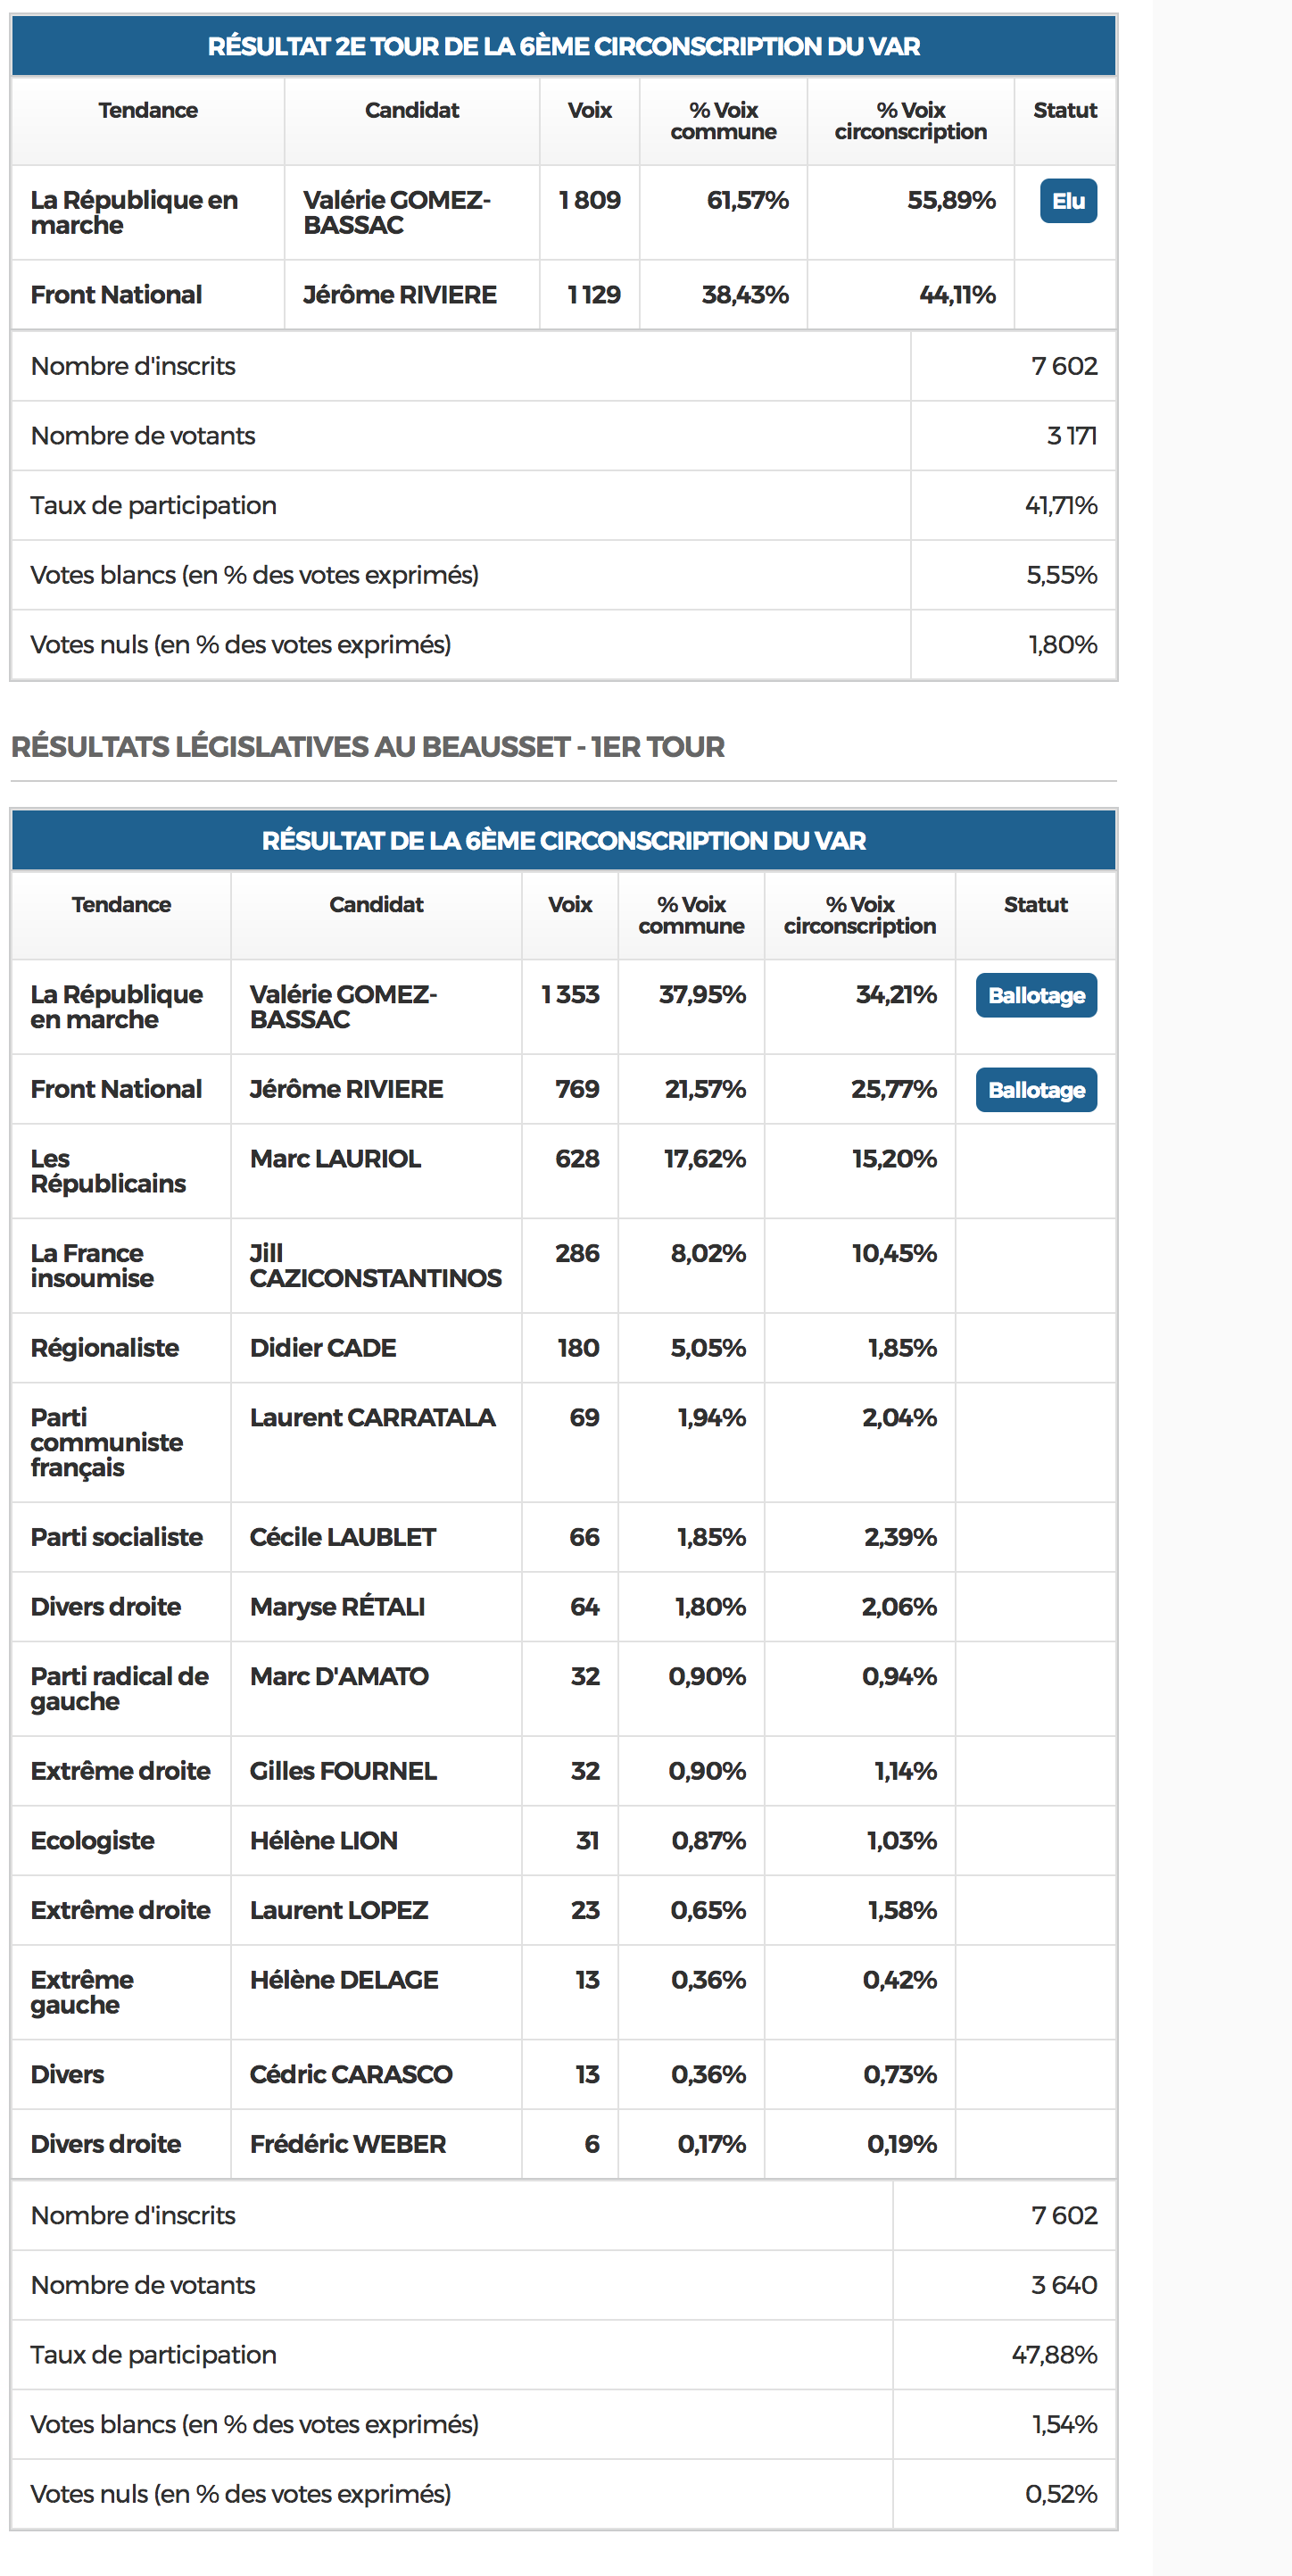
Task: Click the Parti radical de gauche label
Action: pyautogui.click(x=119, y=1688)
